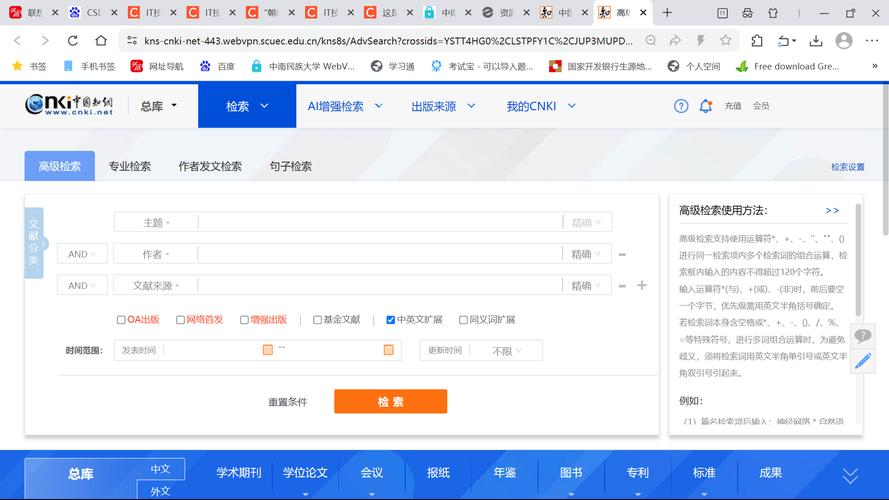Expand the 我的CNKI menu
Viewport: 889px width, 500px height.
(541, 106)
